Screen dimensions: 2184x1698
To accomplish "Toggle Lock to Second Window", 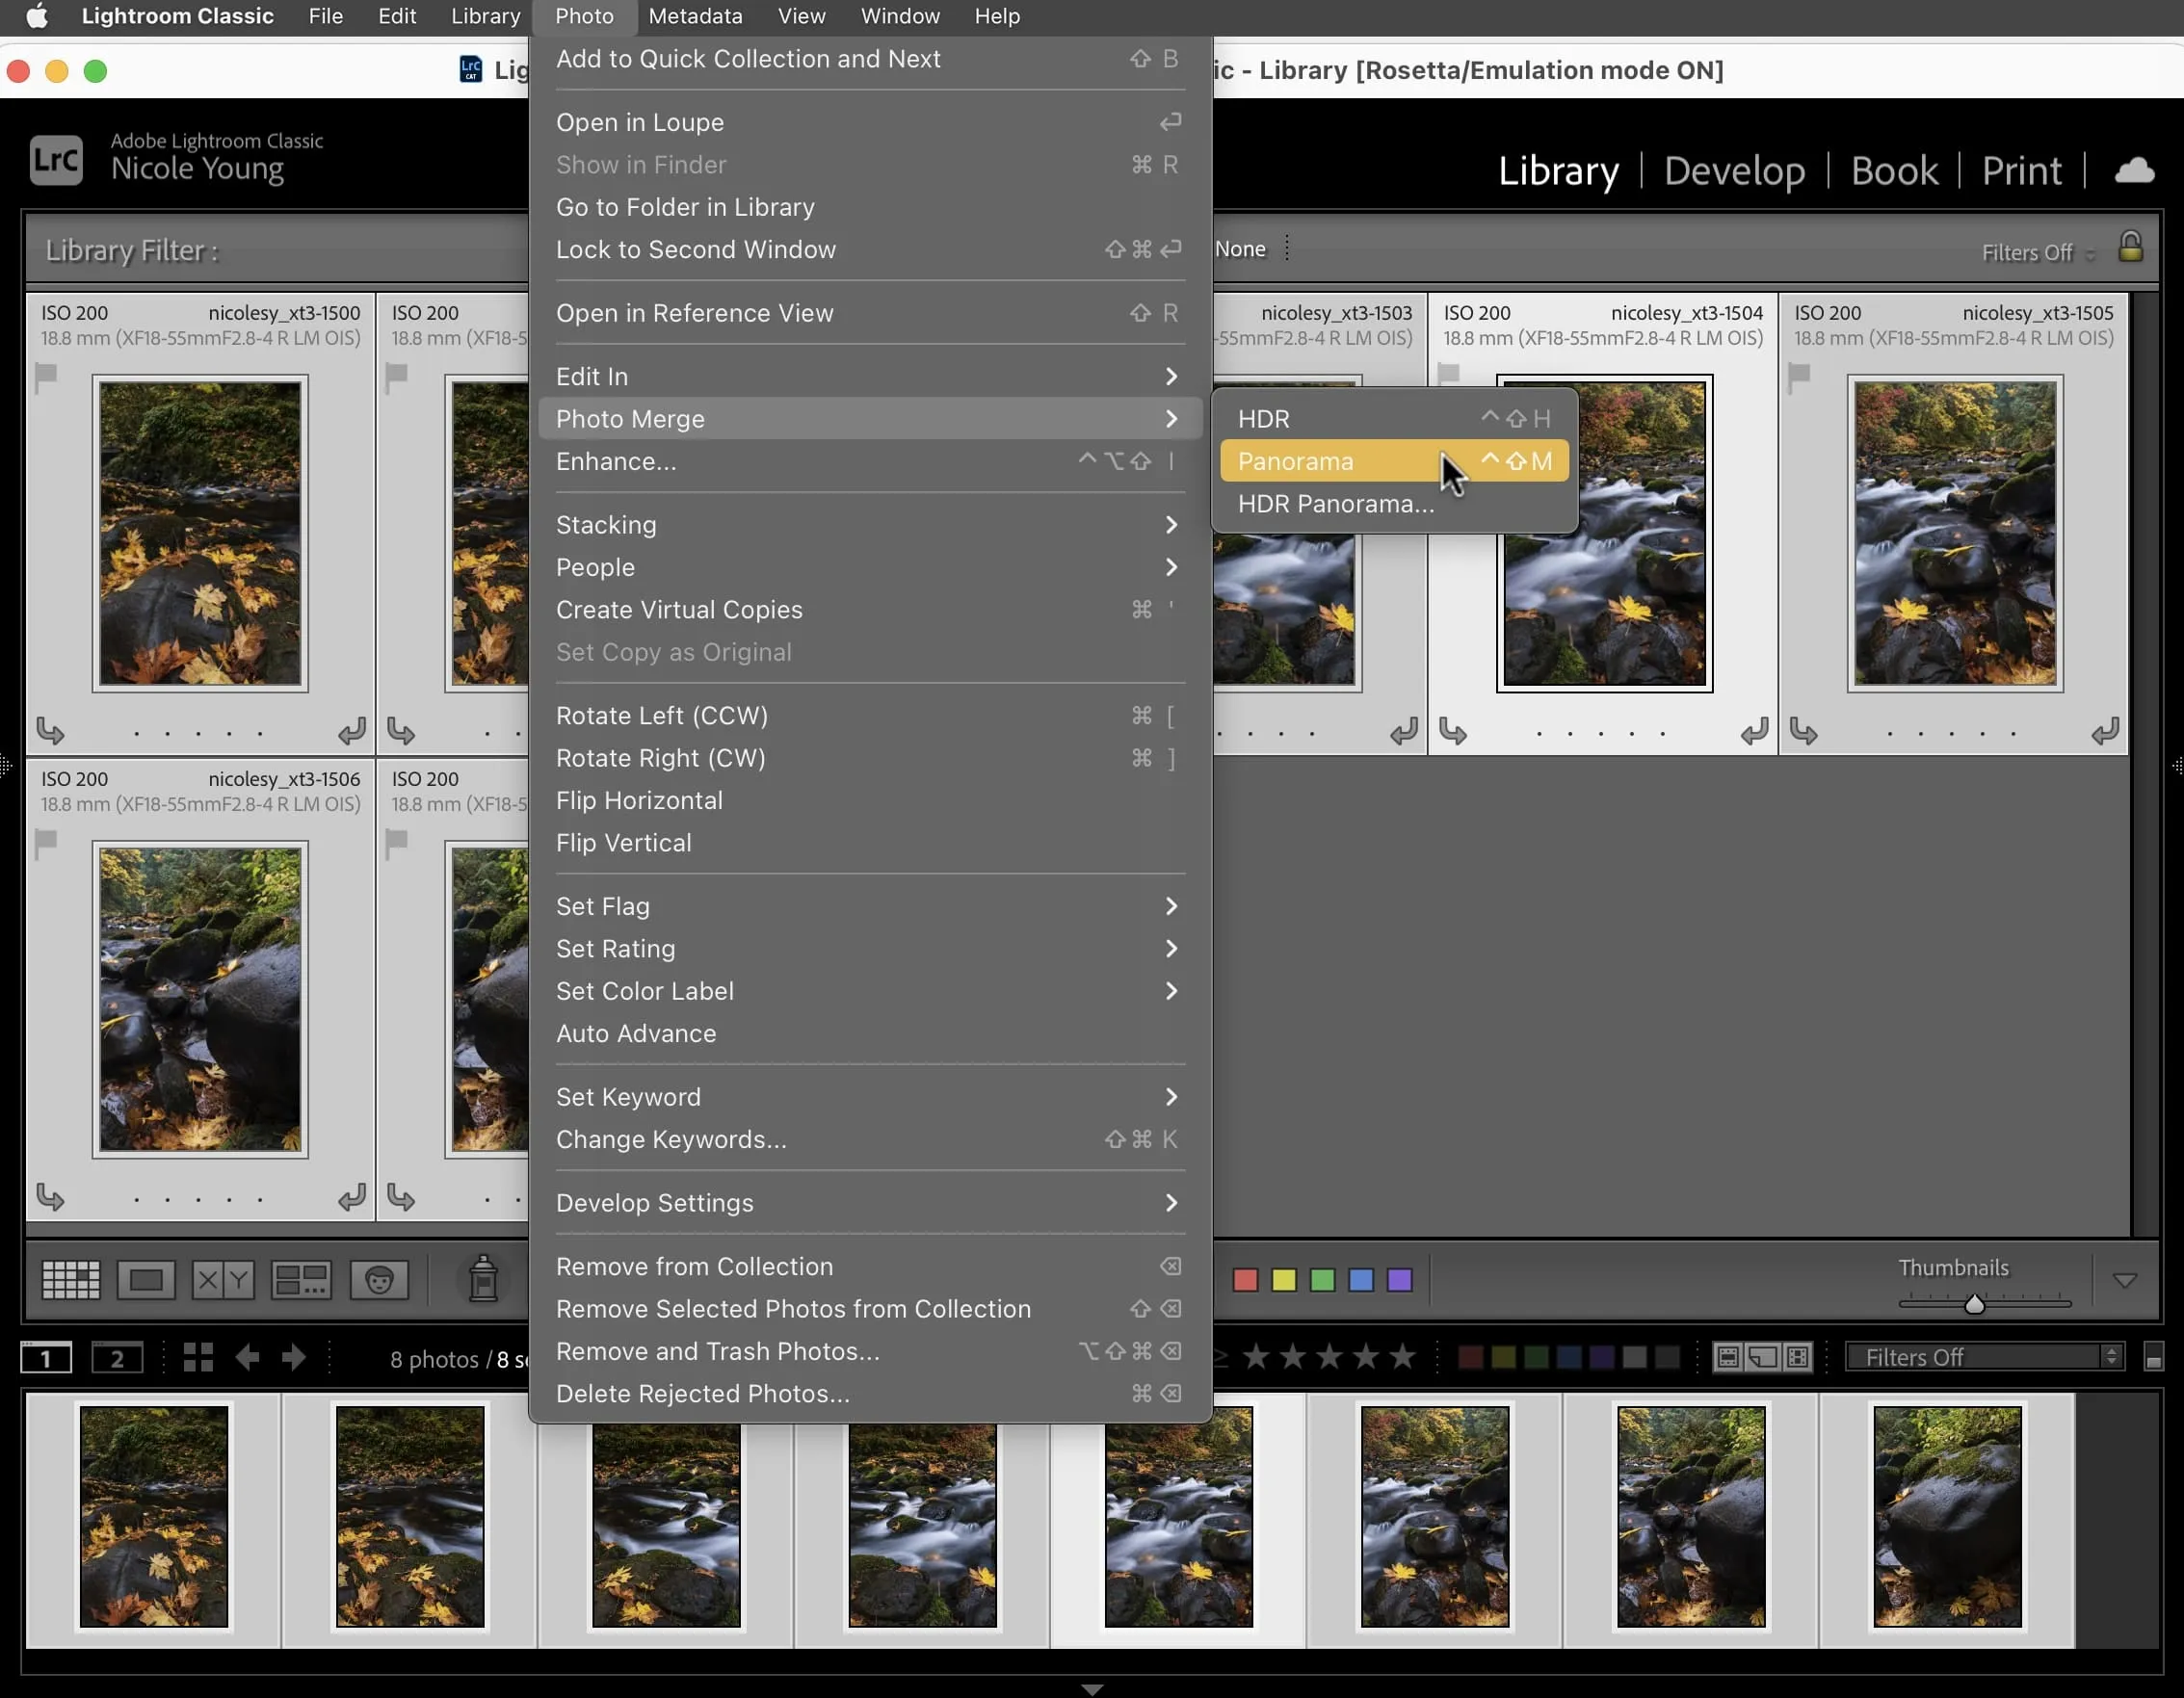I will pyautogui.click(x=870, y=249).
